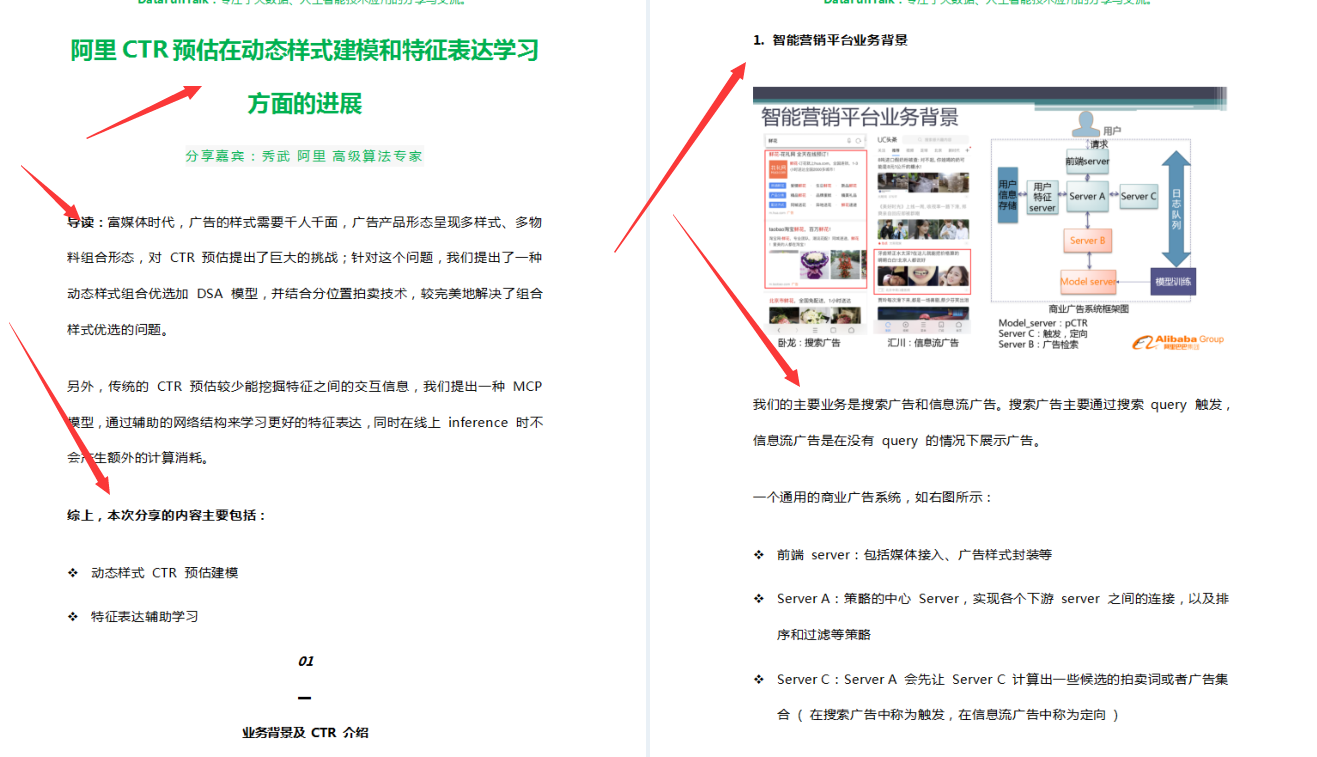This screenshot has height=757, width=1317.
Task: Click the line starting 我们的主要业务是搜索广告
Action: click(991, 404)
